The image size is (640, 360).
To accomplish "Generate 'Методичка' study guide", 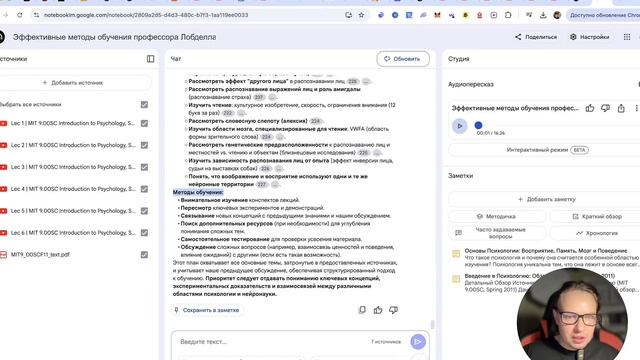I will tap(497, 216).
